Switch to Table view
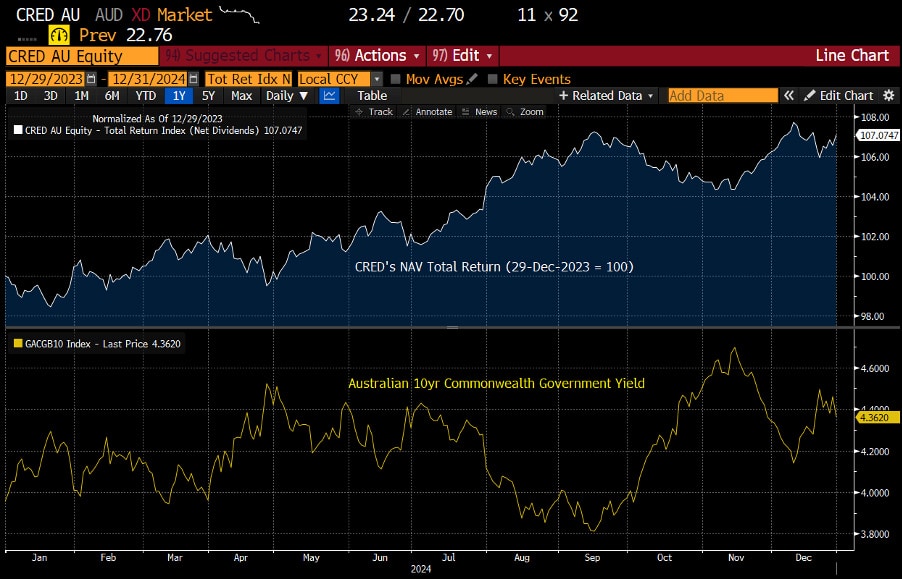This screenshot has width=902, height=581. pyautogui.click(x=372, y=95)
